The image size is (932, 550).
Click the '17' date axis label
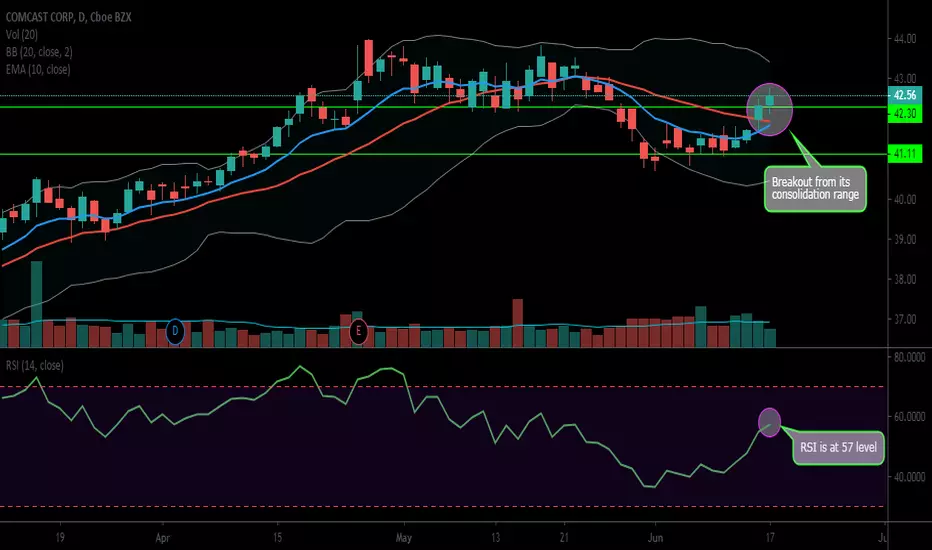tap(770, 538)
